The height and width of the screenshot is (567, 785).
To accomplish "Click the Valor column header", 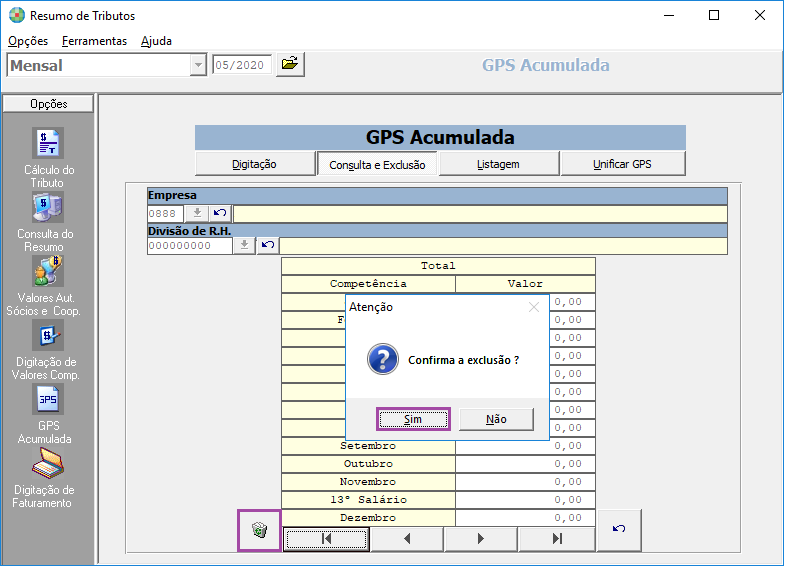I will click(526, 284).
